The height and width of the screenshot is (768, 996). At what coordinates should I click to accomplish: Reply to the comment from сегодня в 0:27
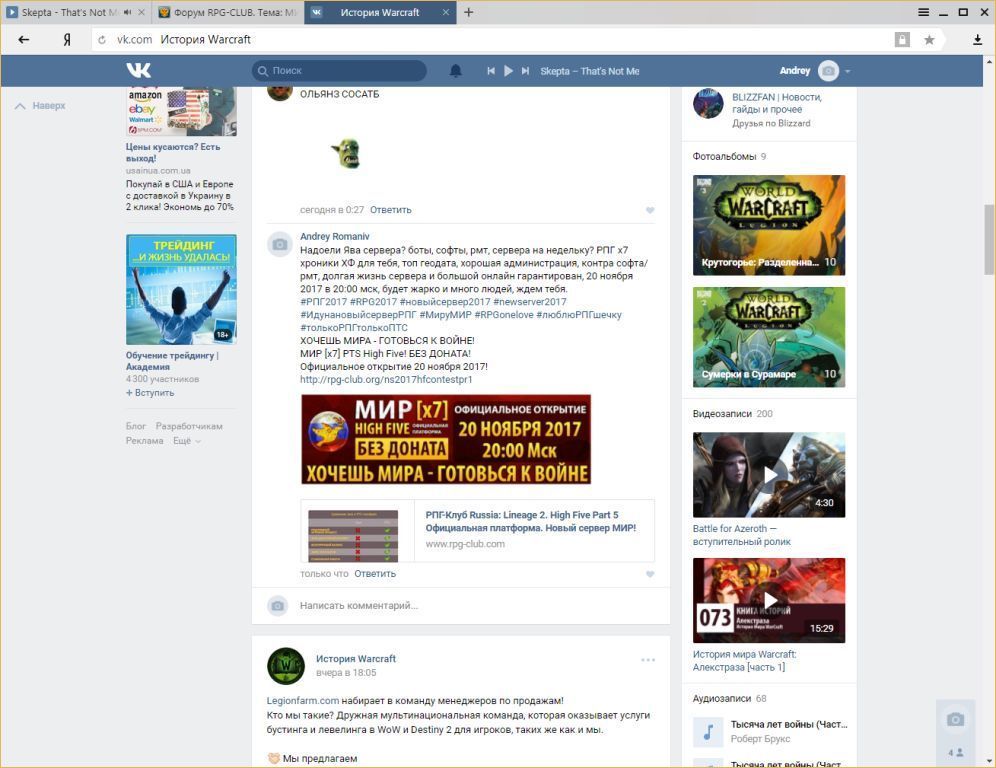pos(391,210)
